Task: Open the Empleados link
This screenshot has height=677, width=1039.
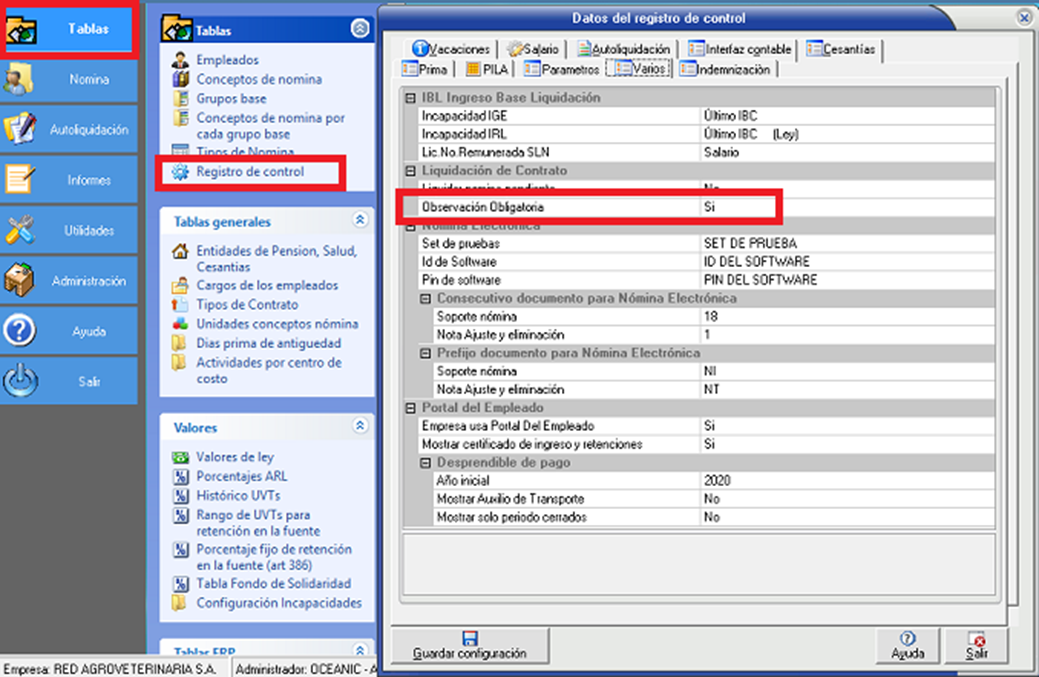Action: point(227,60)
